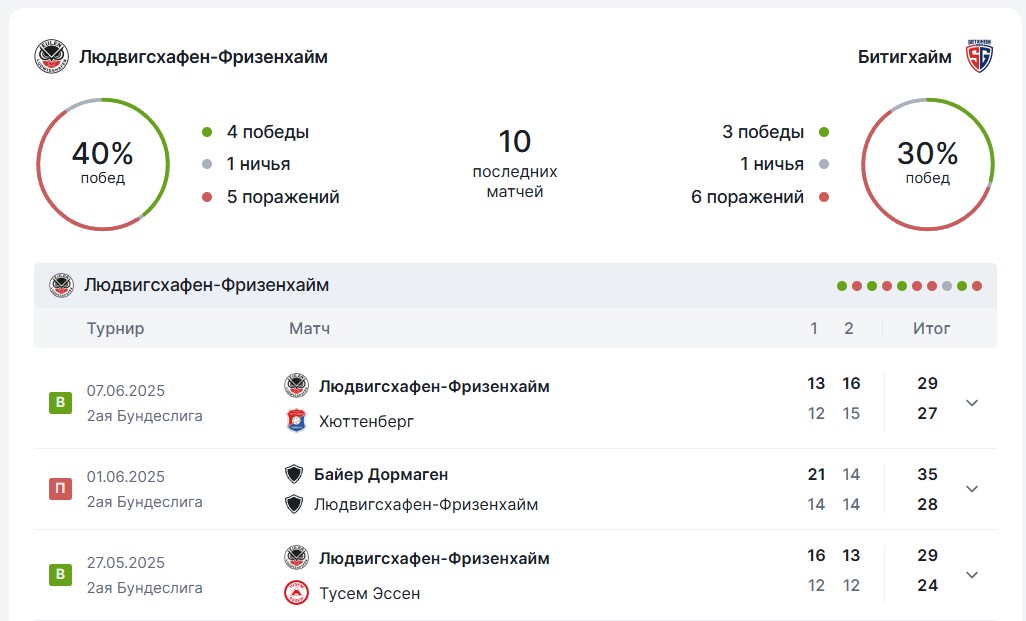Screen dimensions: 1026x621
Task: Click the "6 поражений" stat
Action: (747, 197)
